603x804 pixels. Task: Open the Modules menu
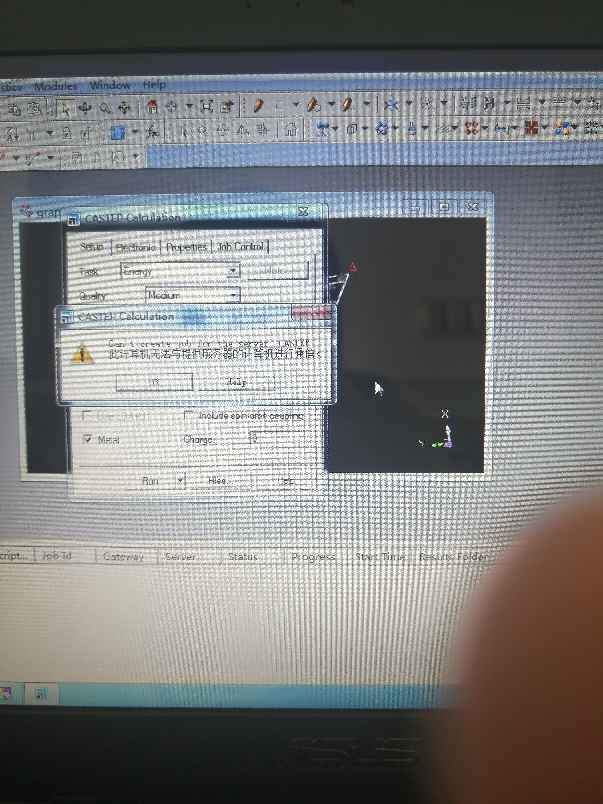(56, 86)
